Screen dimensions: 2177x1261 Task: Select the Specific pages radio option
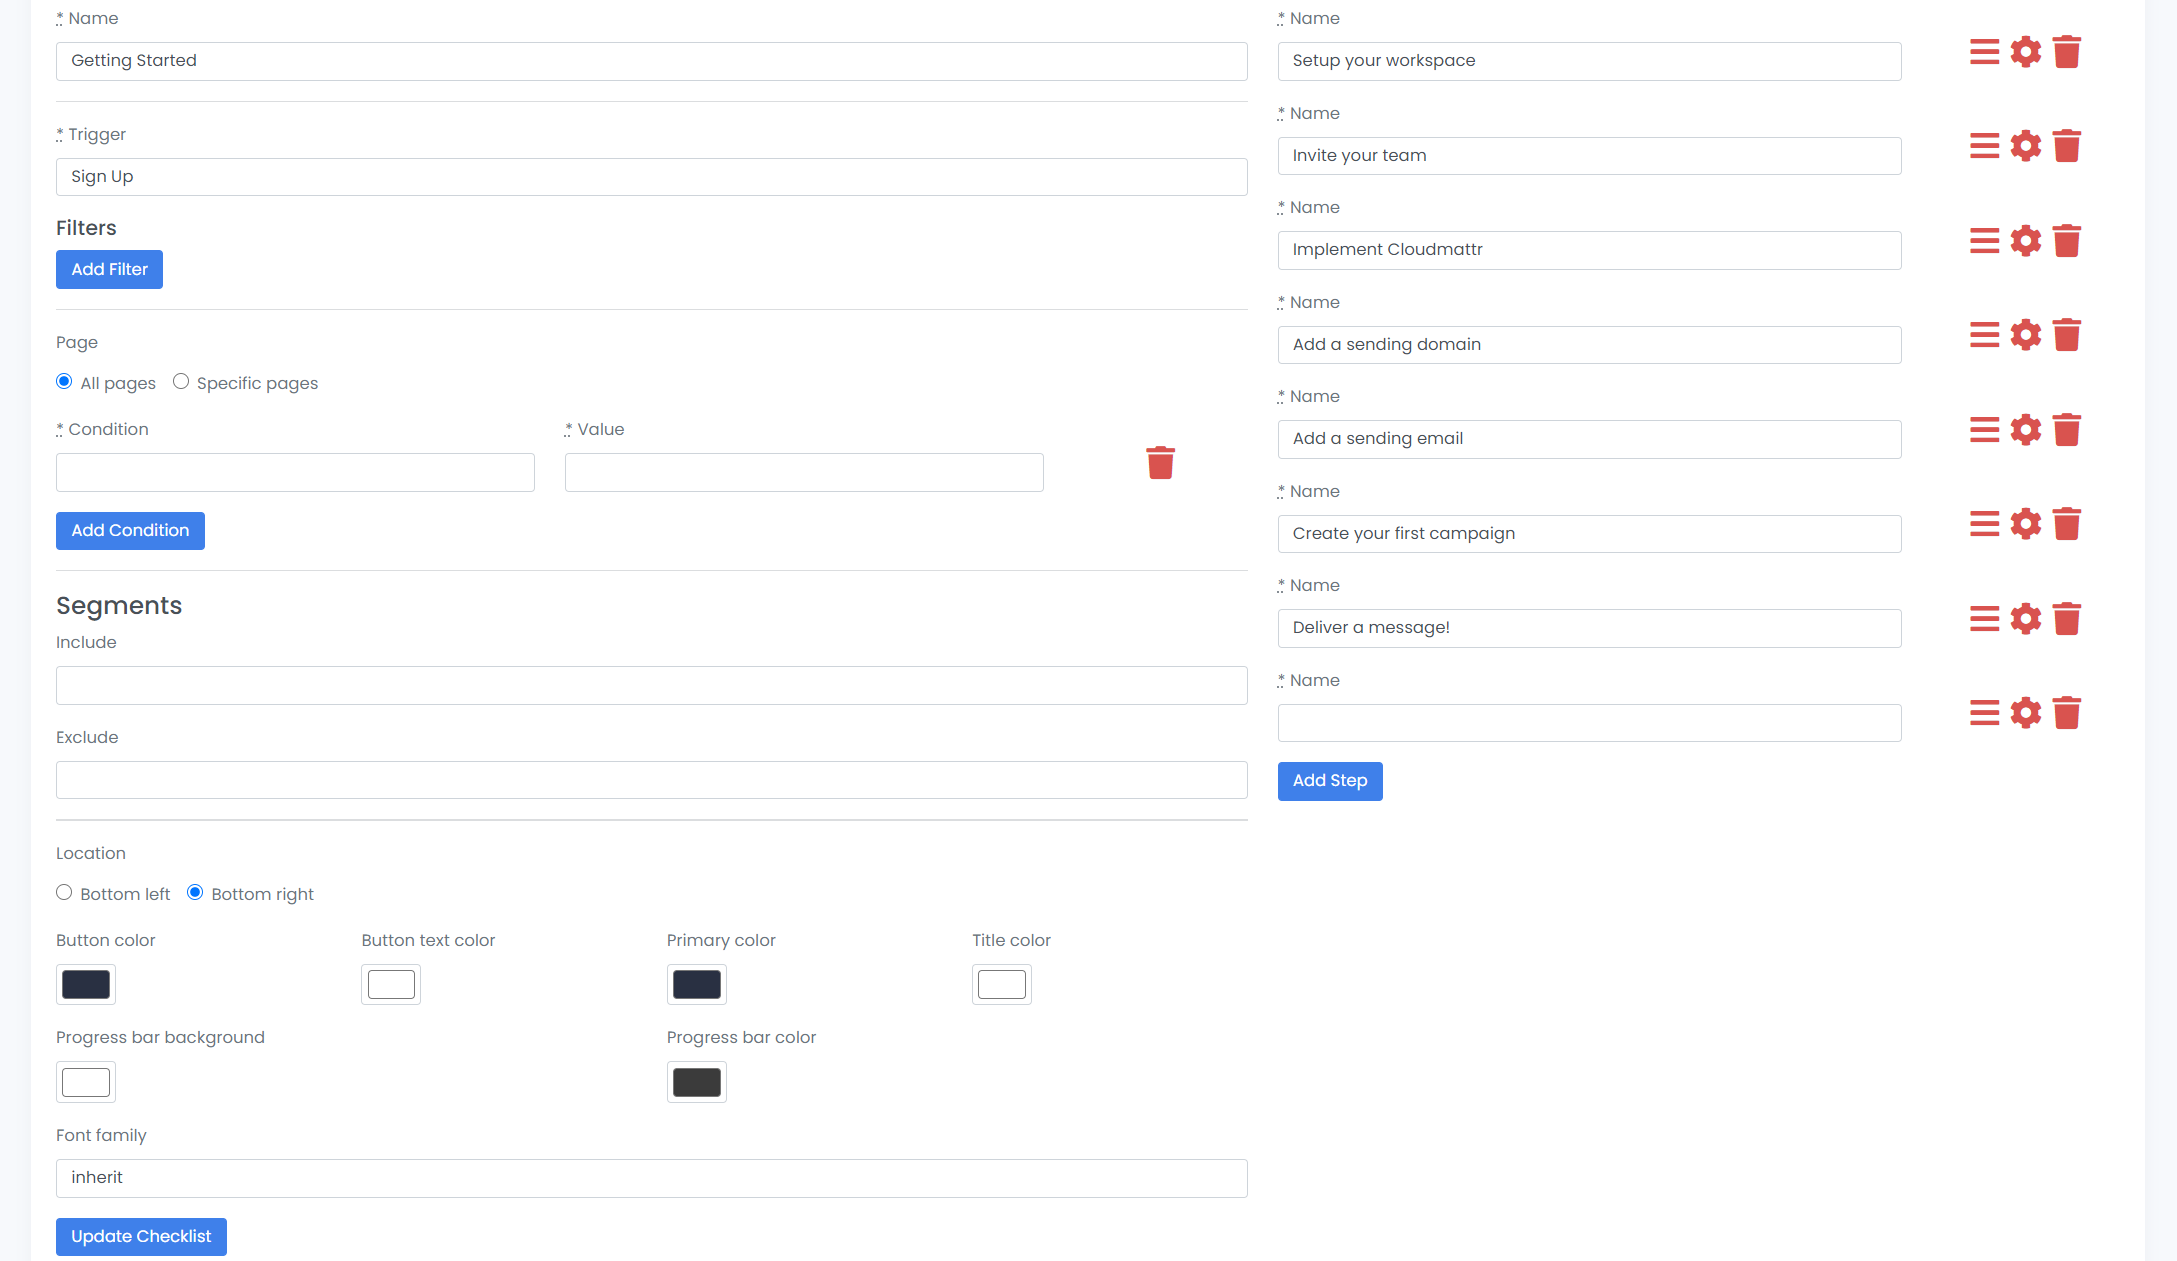[181, 382]
